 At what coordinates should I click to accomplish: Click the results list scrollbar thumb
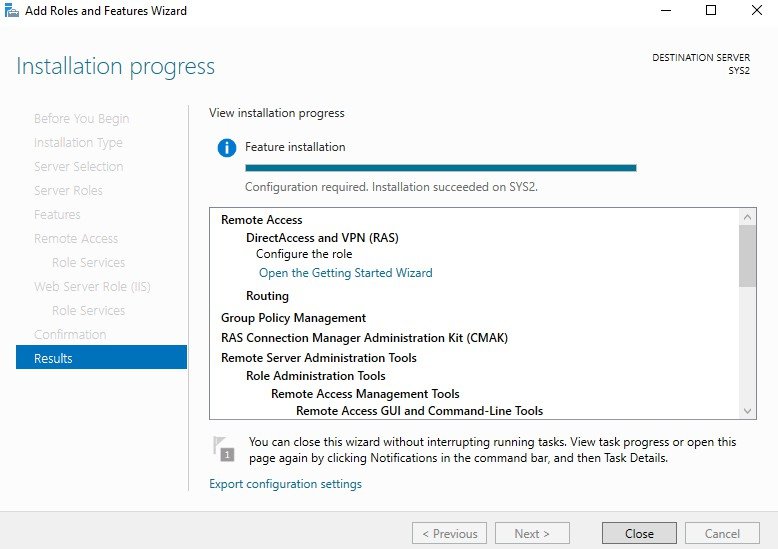747,256
